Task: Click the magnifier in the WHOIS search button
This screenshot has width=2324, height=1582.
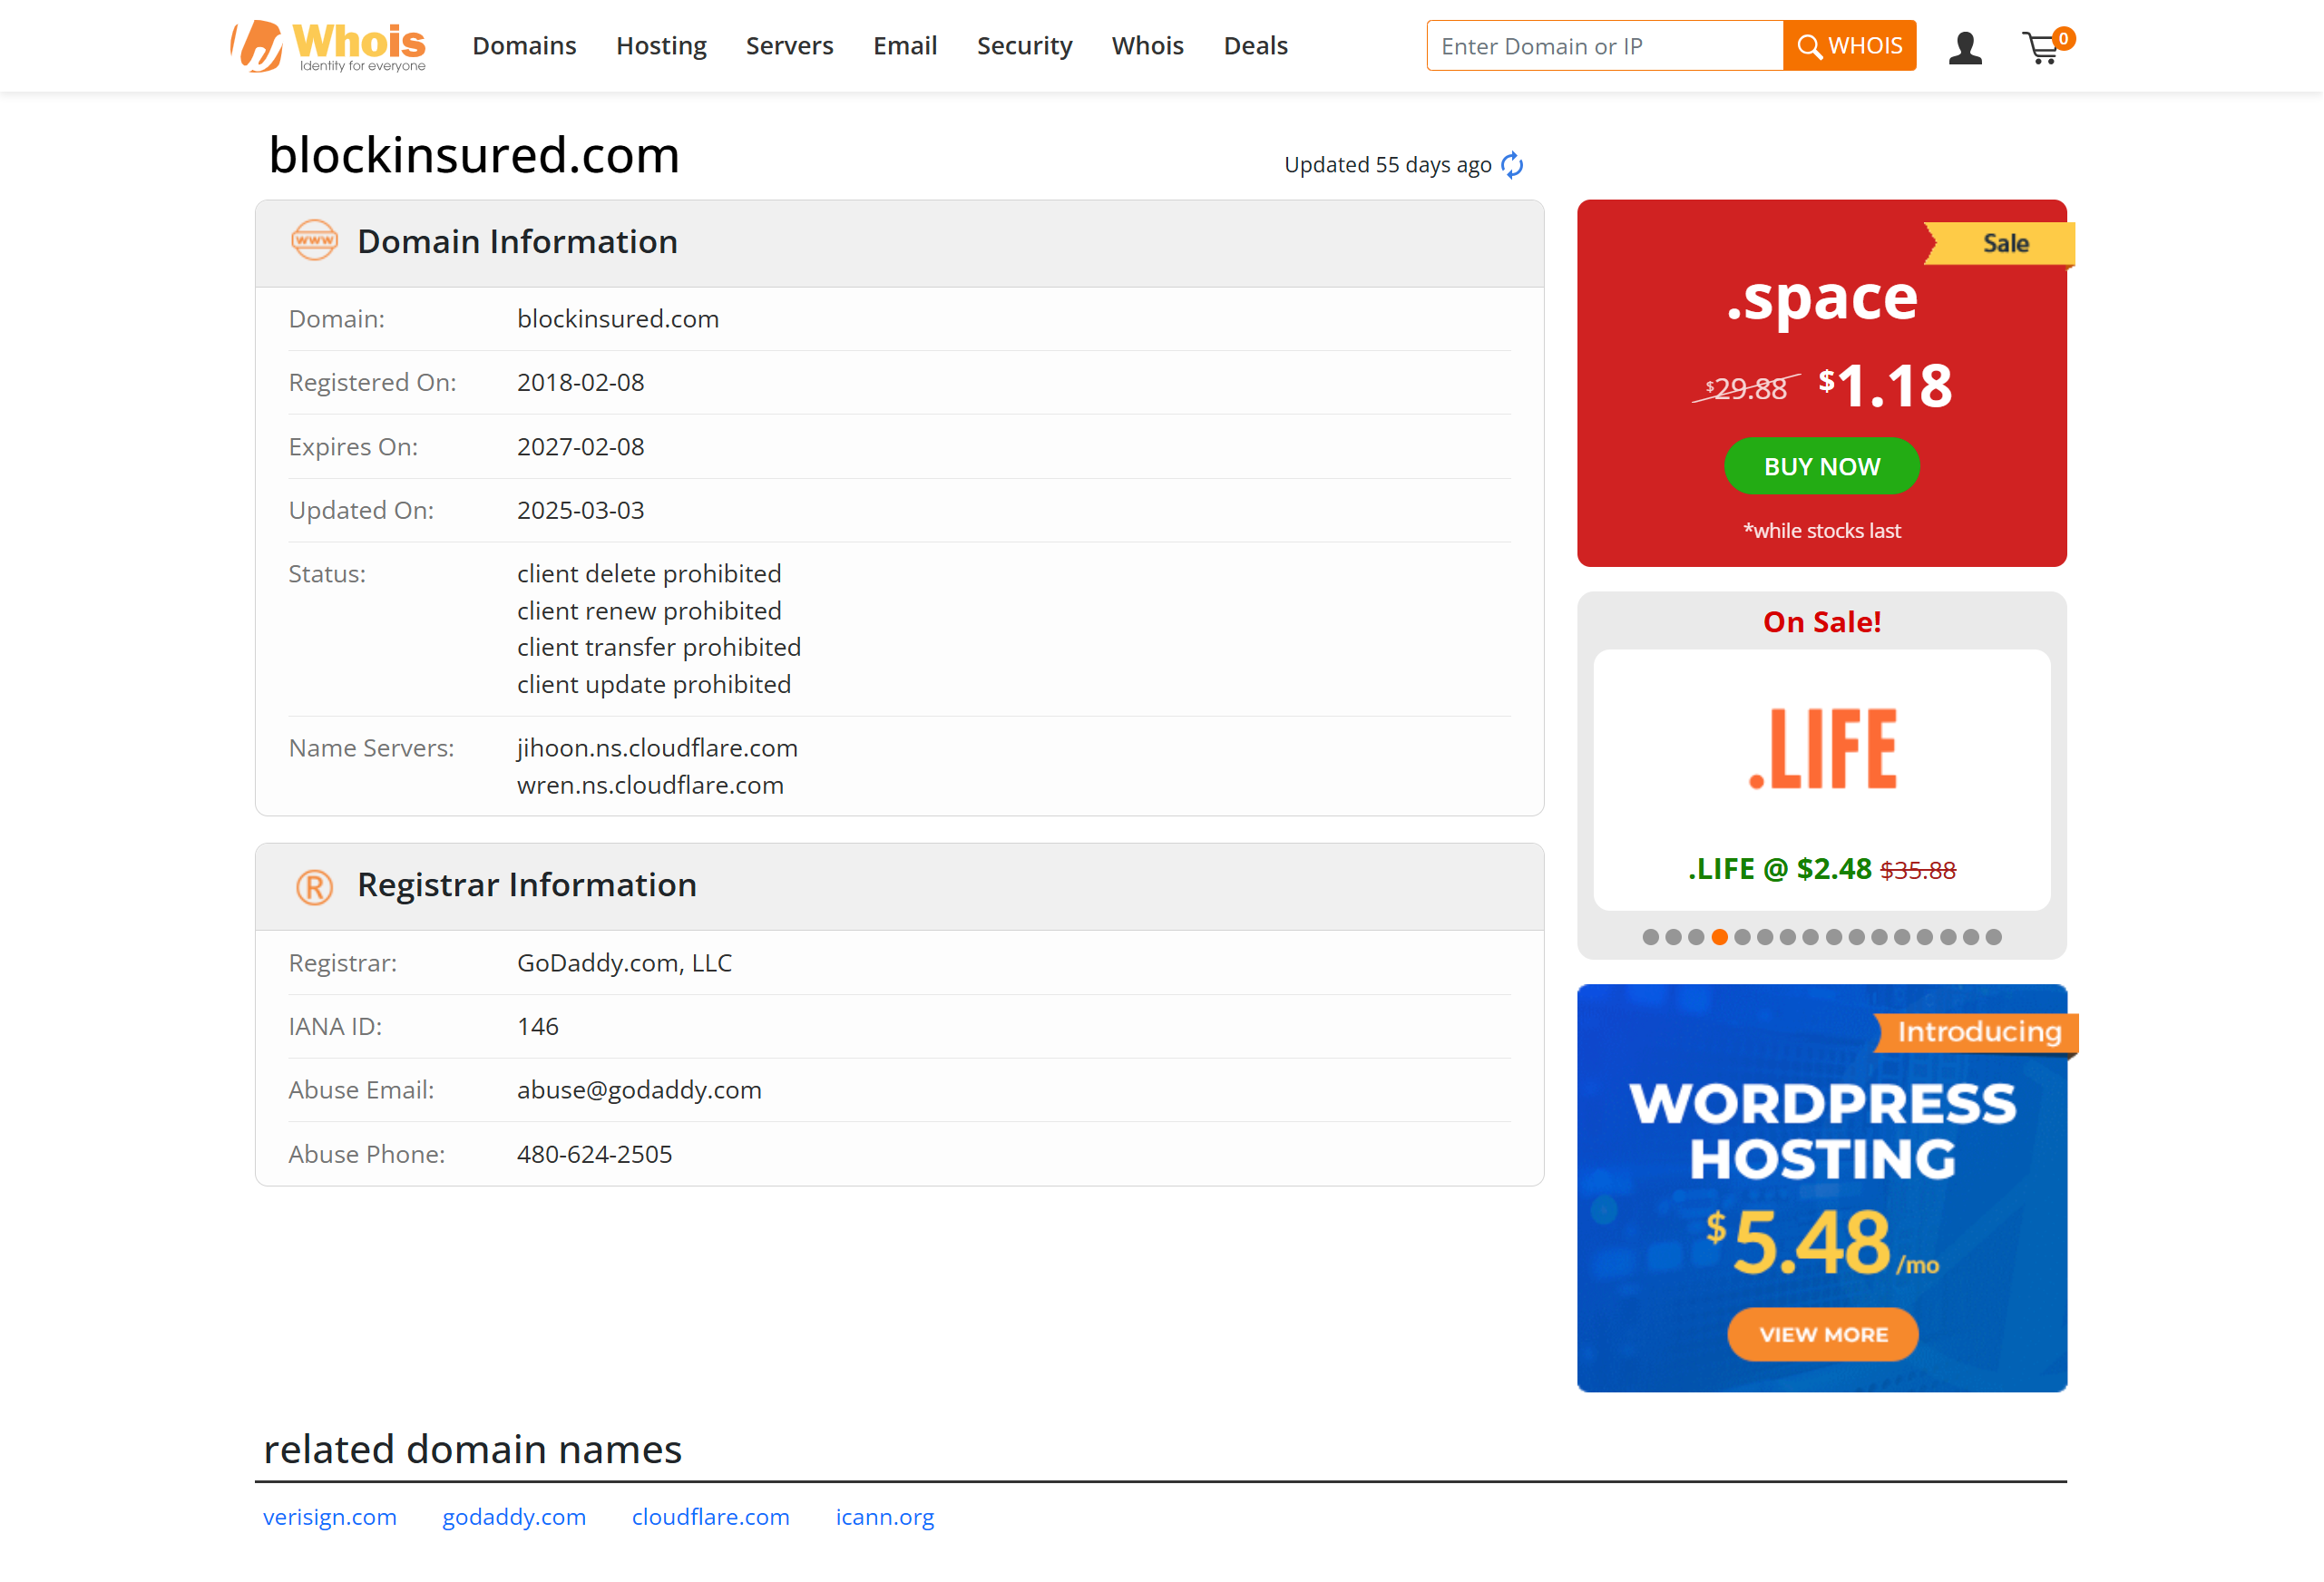Action: [1811, 45]
